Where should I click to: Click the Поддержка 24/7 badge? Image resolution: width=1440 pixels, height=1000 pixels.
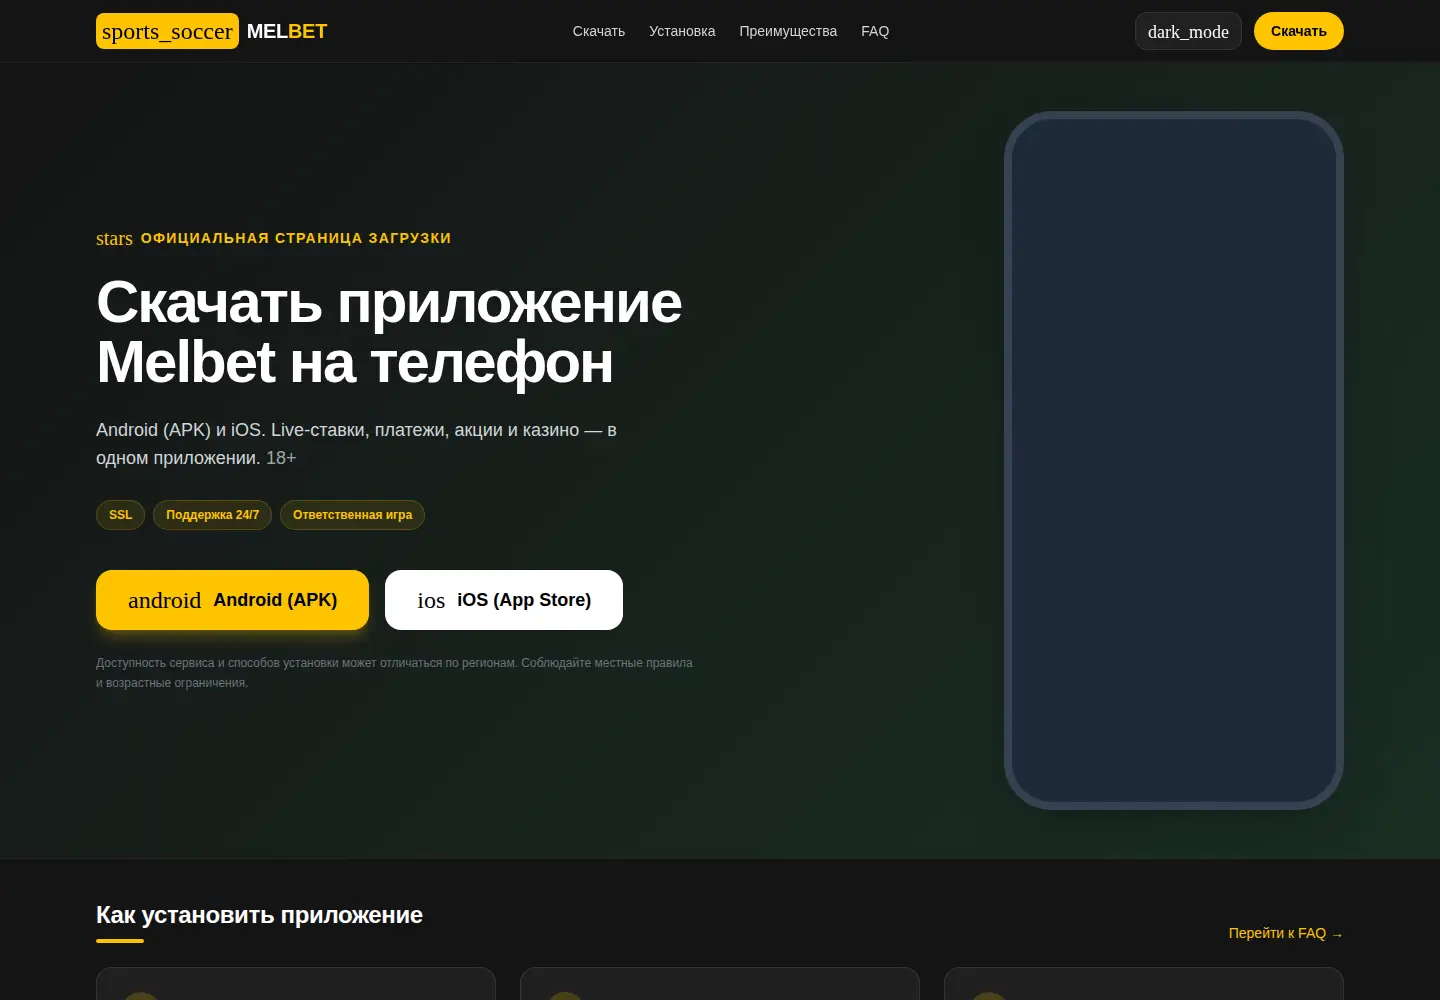click(212, 515)
